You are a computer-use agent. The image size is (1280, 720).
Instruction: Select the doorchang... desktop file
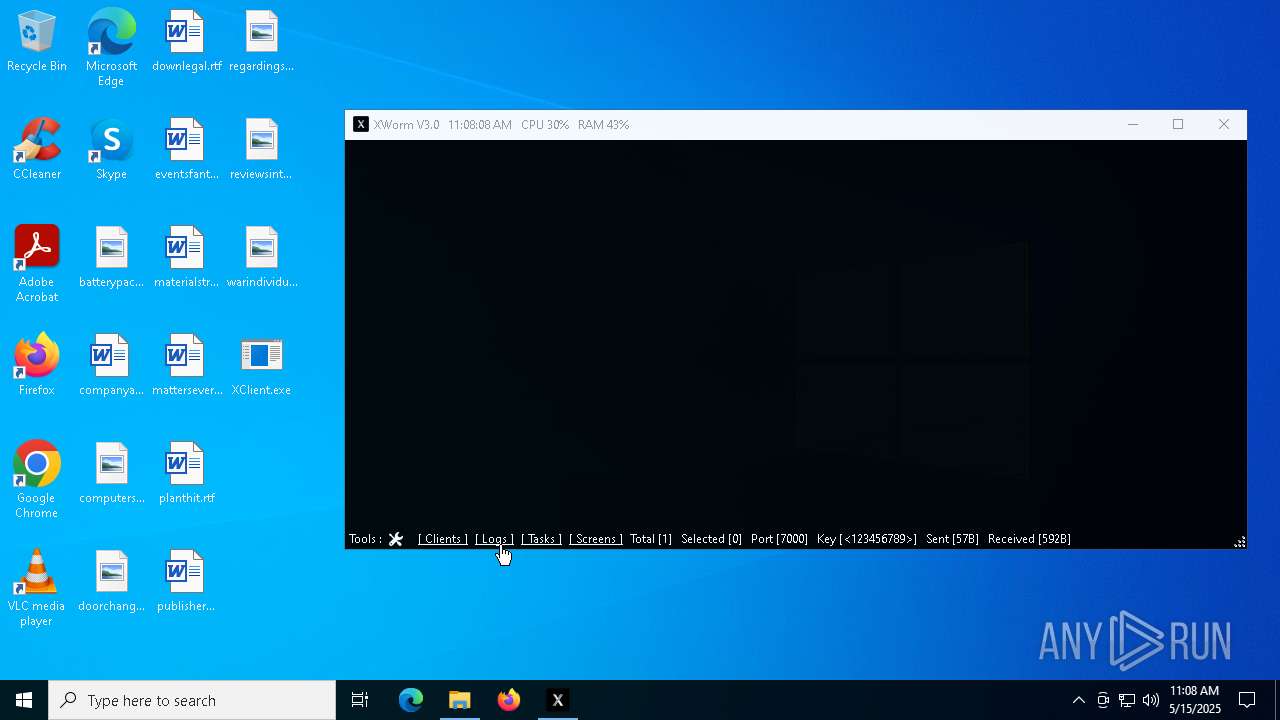(x=111, y=582)
